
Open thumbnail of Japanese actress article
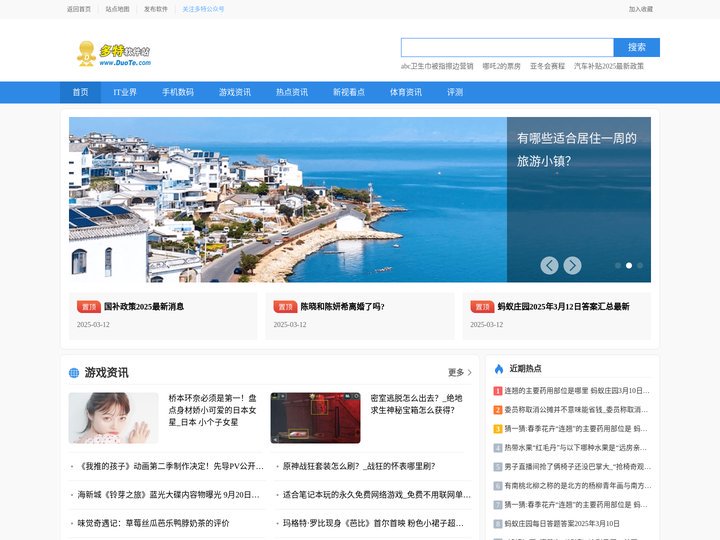point(113,418)
